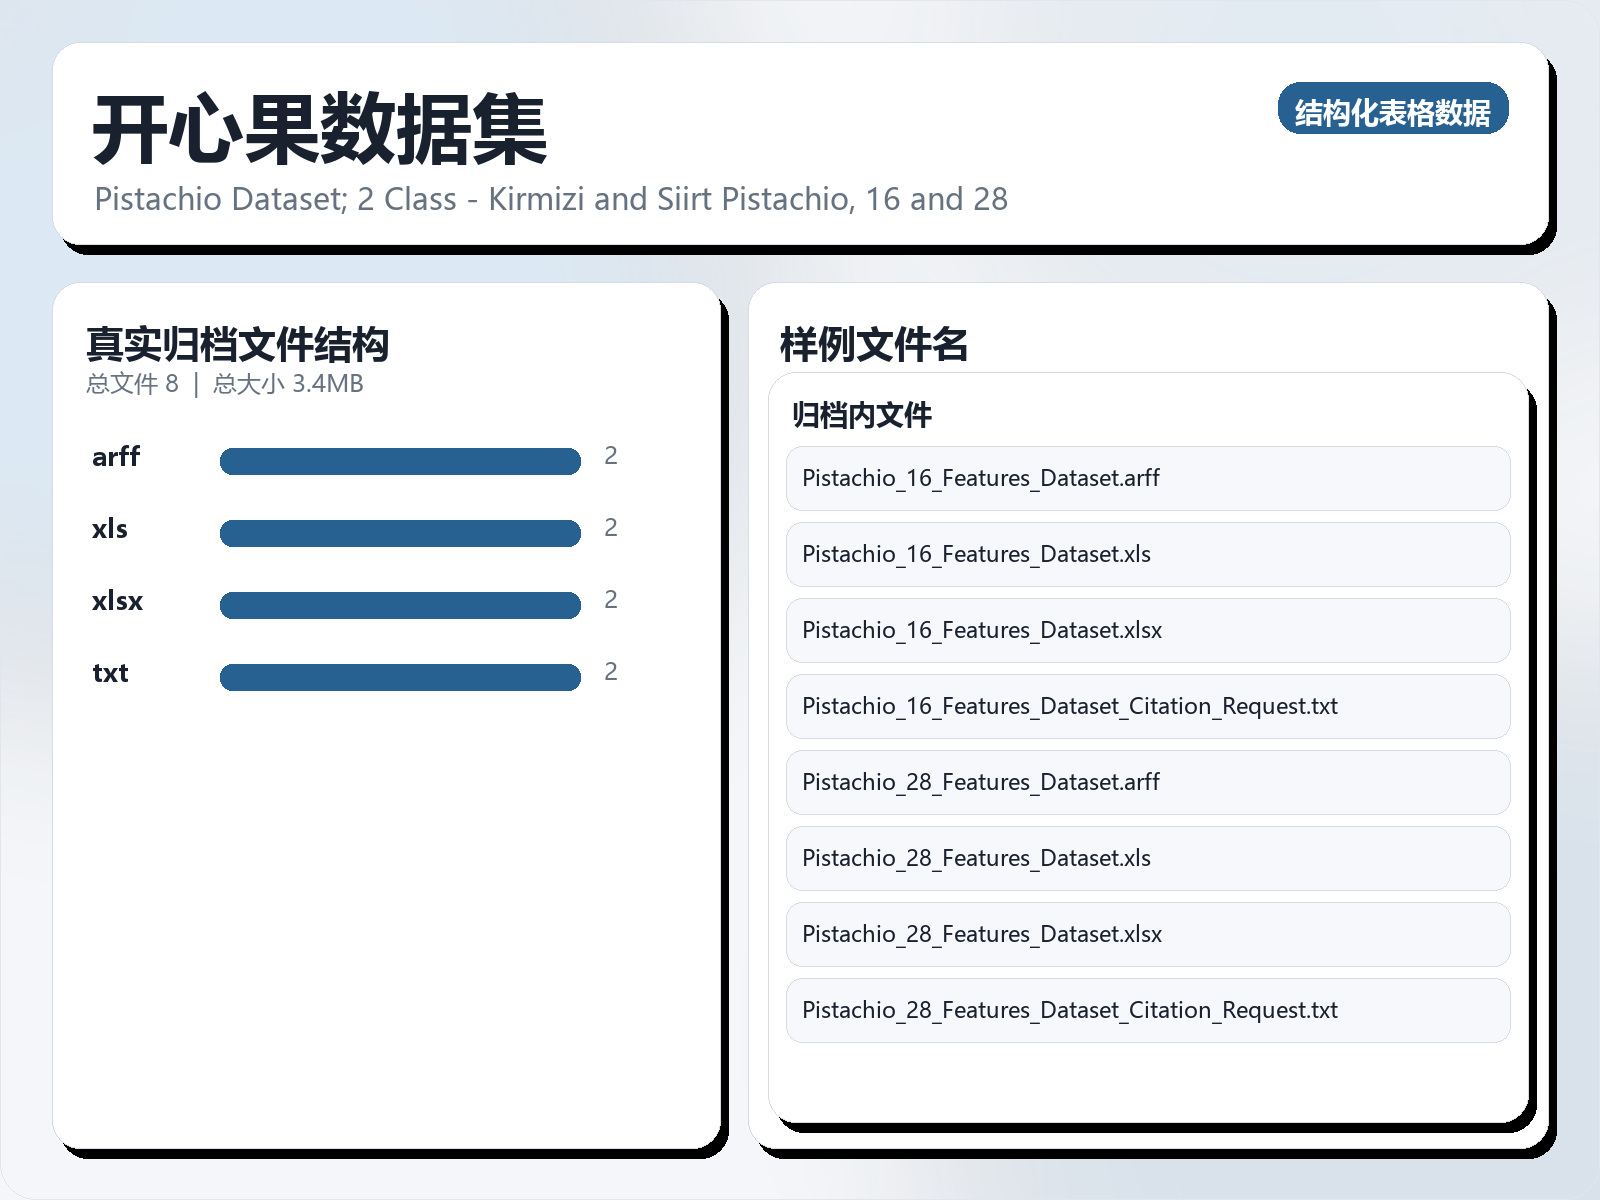
Task: Choose Pistachio_28_Features_Dataset.xlsx file item
Action: pos(1147,934)
